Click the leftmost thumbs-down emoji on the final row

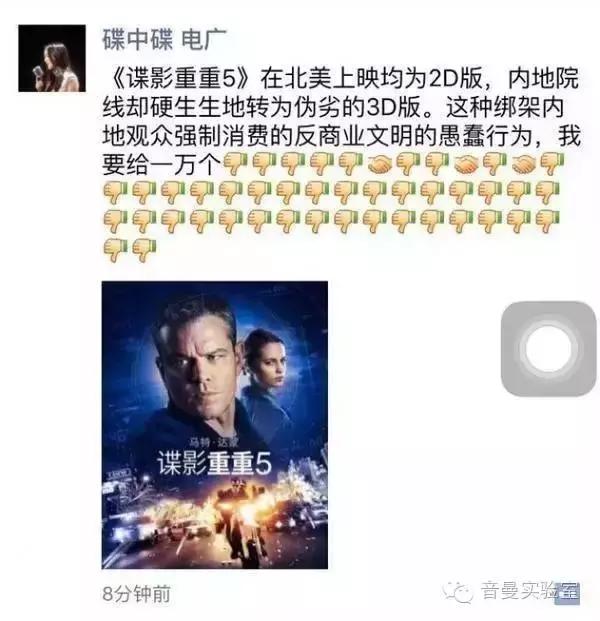coord(115,250)
